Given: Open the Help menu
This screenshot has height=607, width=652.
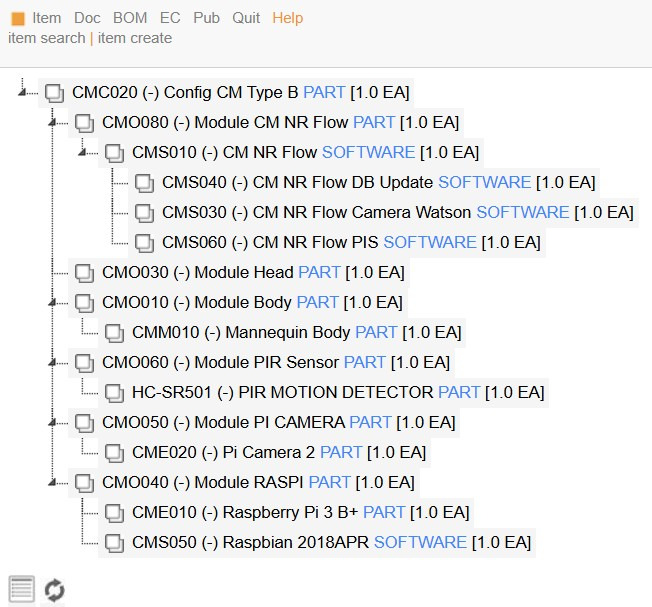Looking at the screenshot, I should (287, 18).
